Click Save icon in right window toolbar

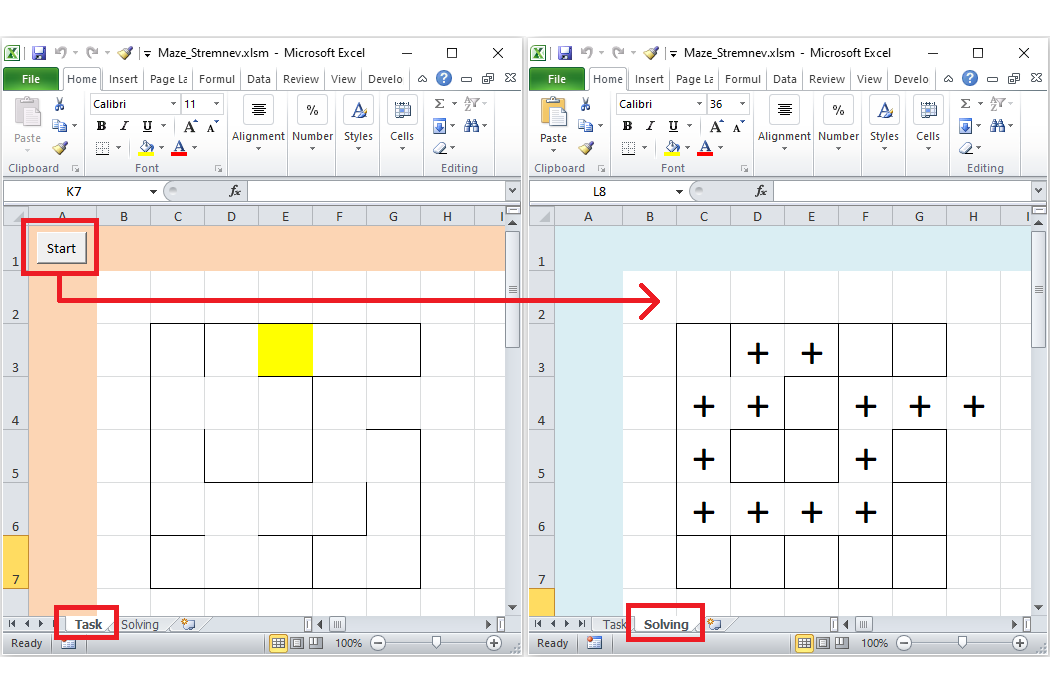(565, 53)
